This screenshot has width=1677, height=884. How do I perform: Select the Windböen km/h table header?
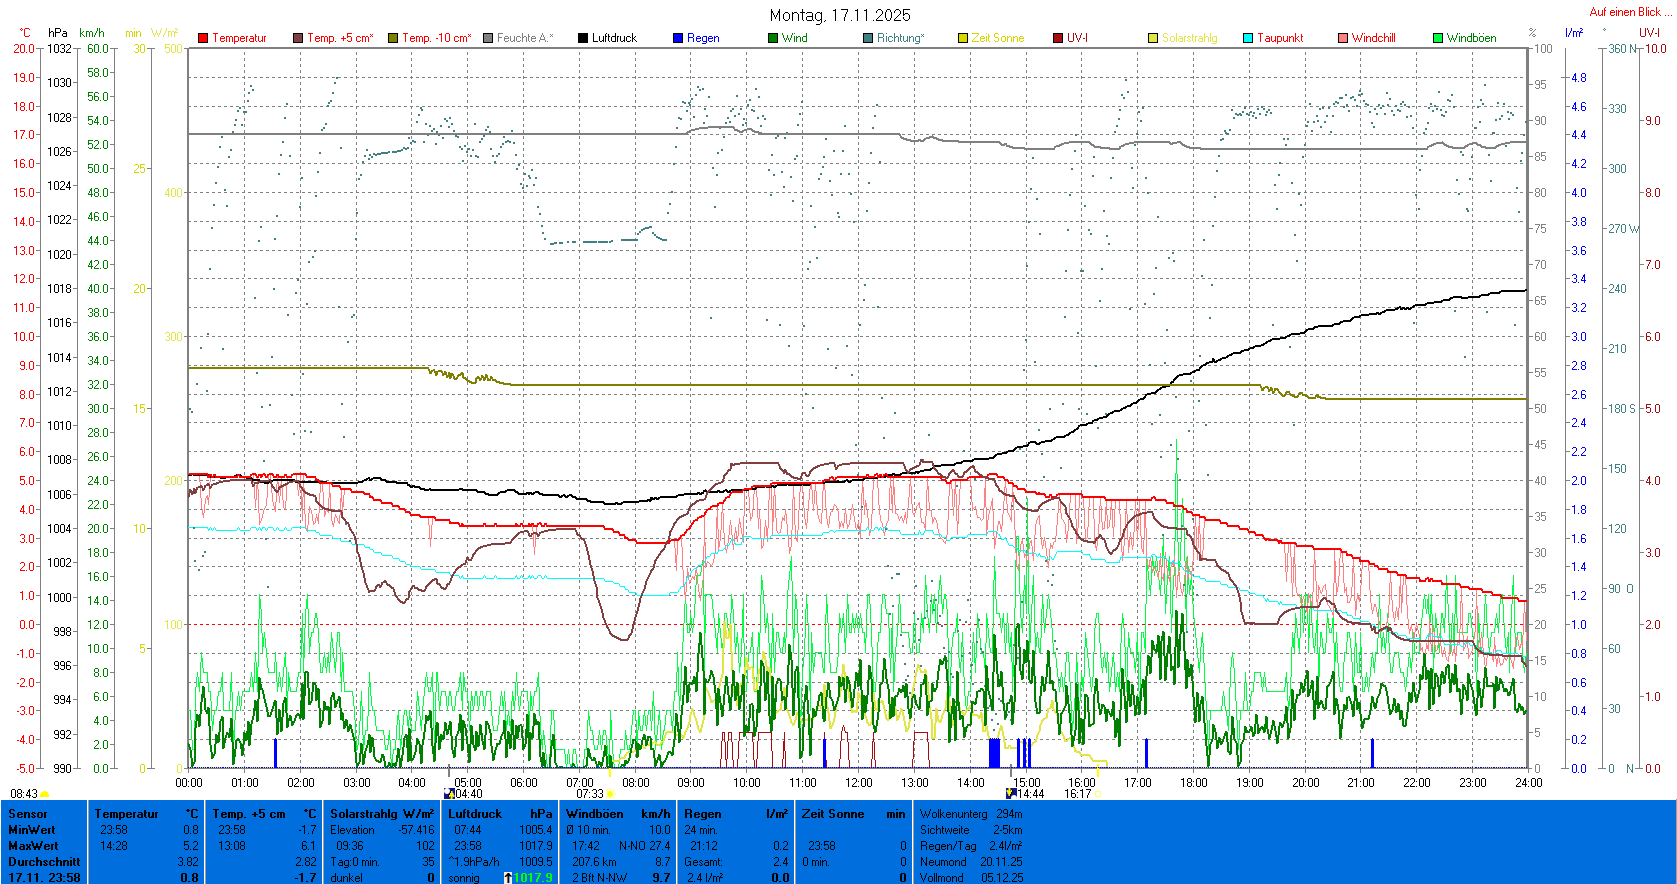point(617,814)
